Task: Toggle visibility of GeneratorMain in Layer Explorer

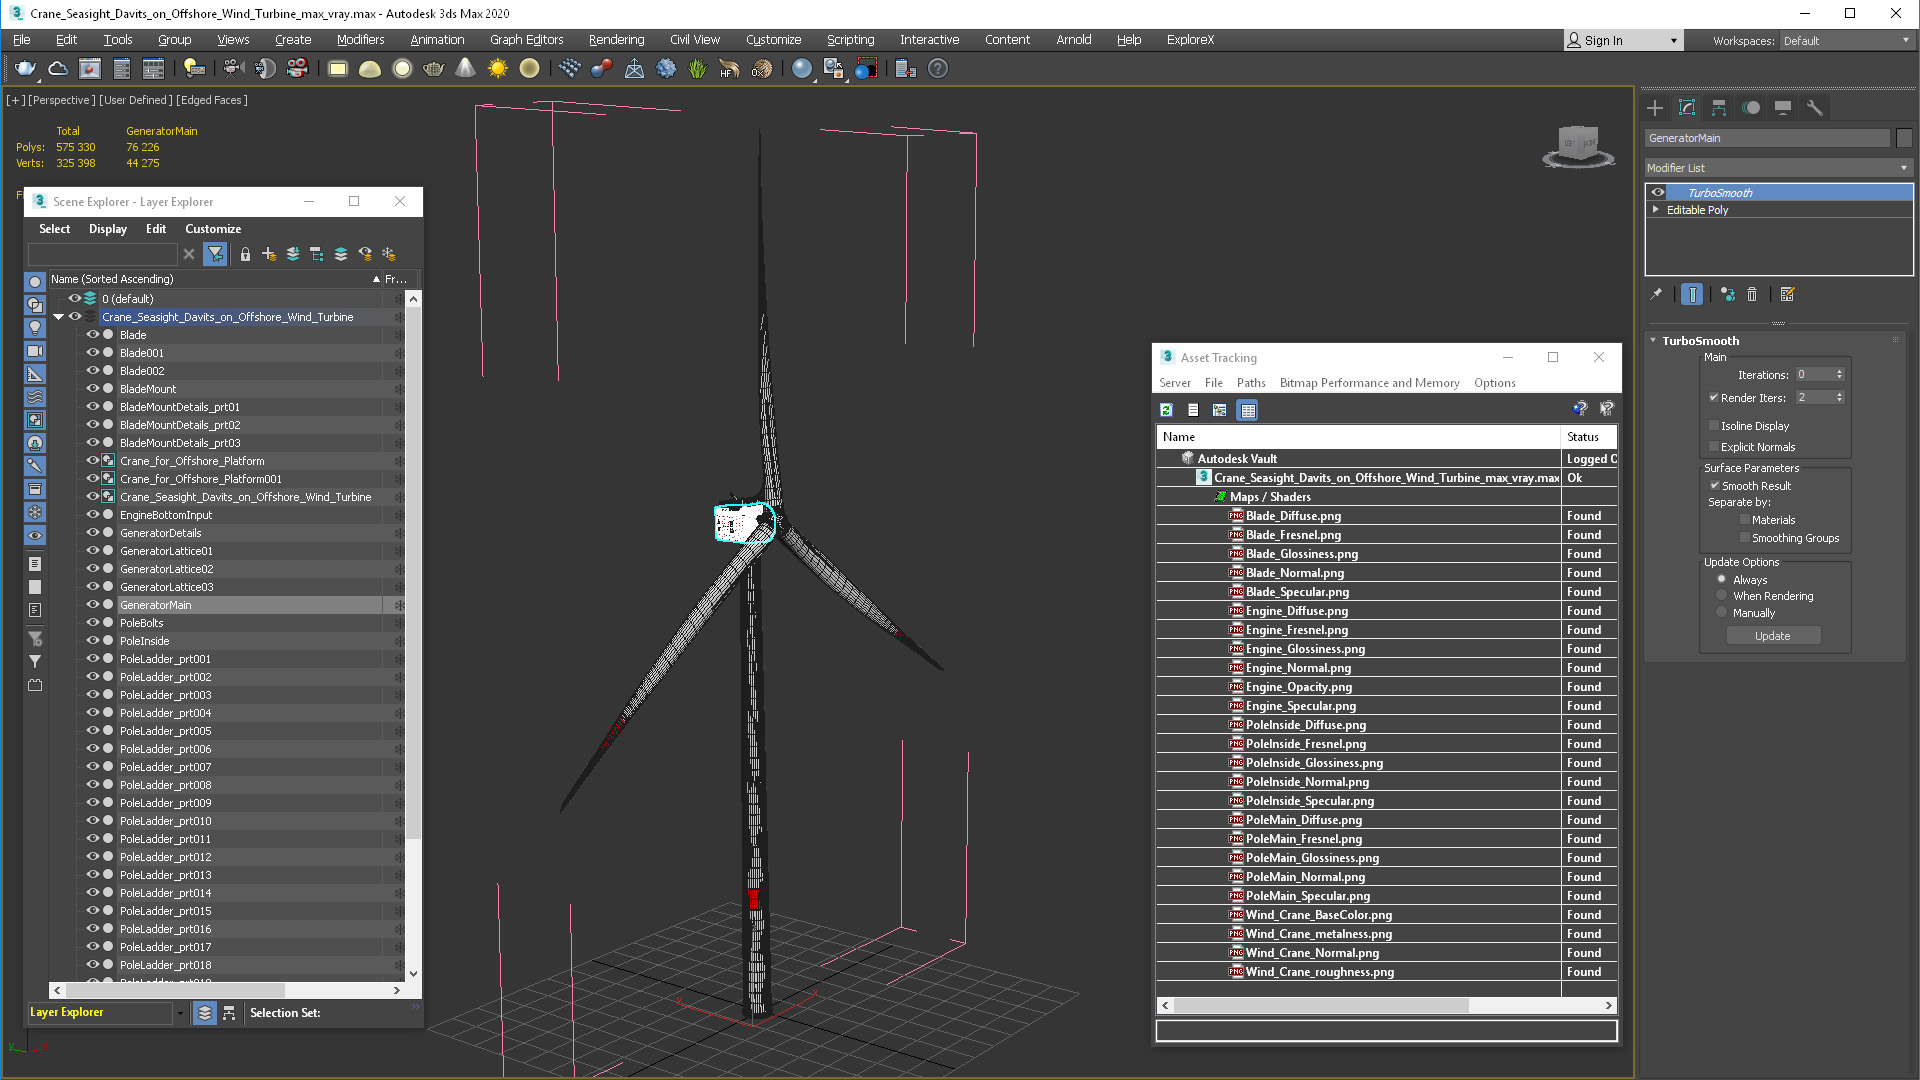Action: (x=92, y=605)
